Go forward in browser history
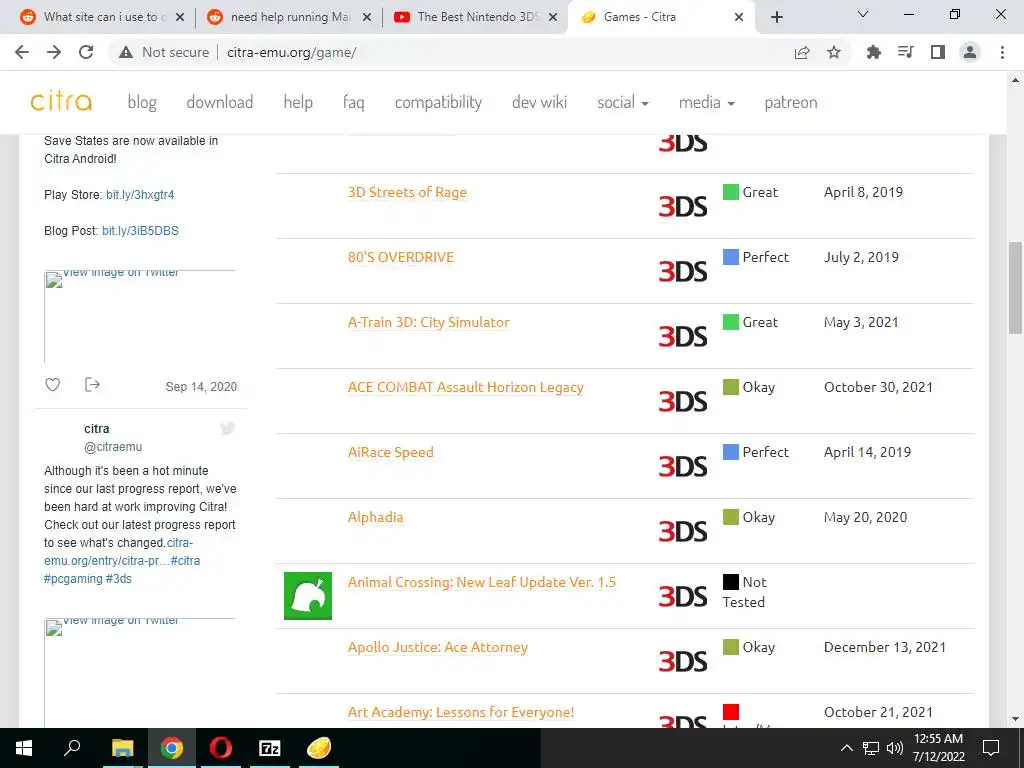This screenshot has height=768, width=1024. click(54, 52)
